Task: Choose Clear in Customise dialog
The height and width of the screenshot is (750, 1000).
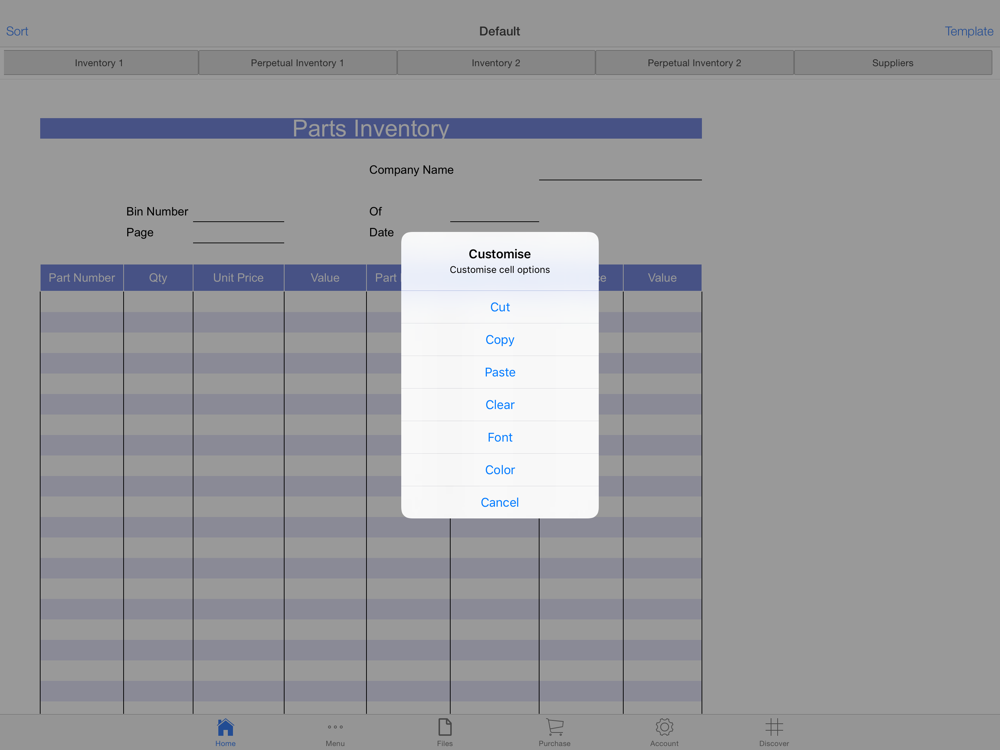Action: pyautogui.click(x=499, y=405)
